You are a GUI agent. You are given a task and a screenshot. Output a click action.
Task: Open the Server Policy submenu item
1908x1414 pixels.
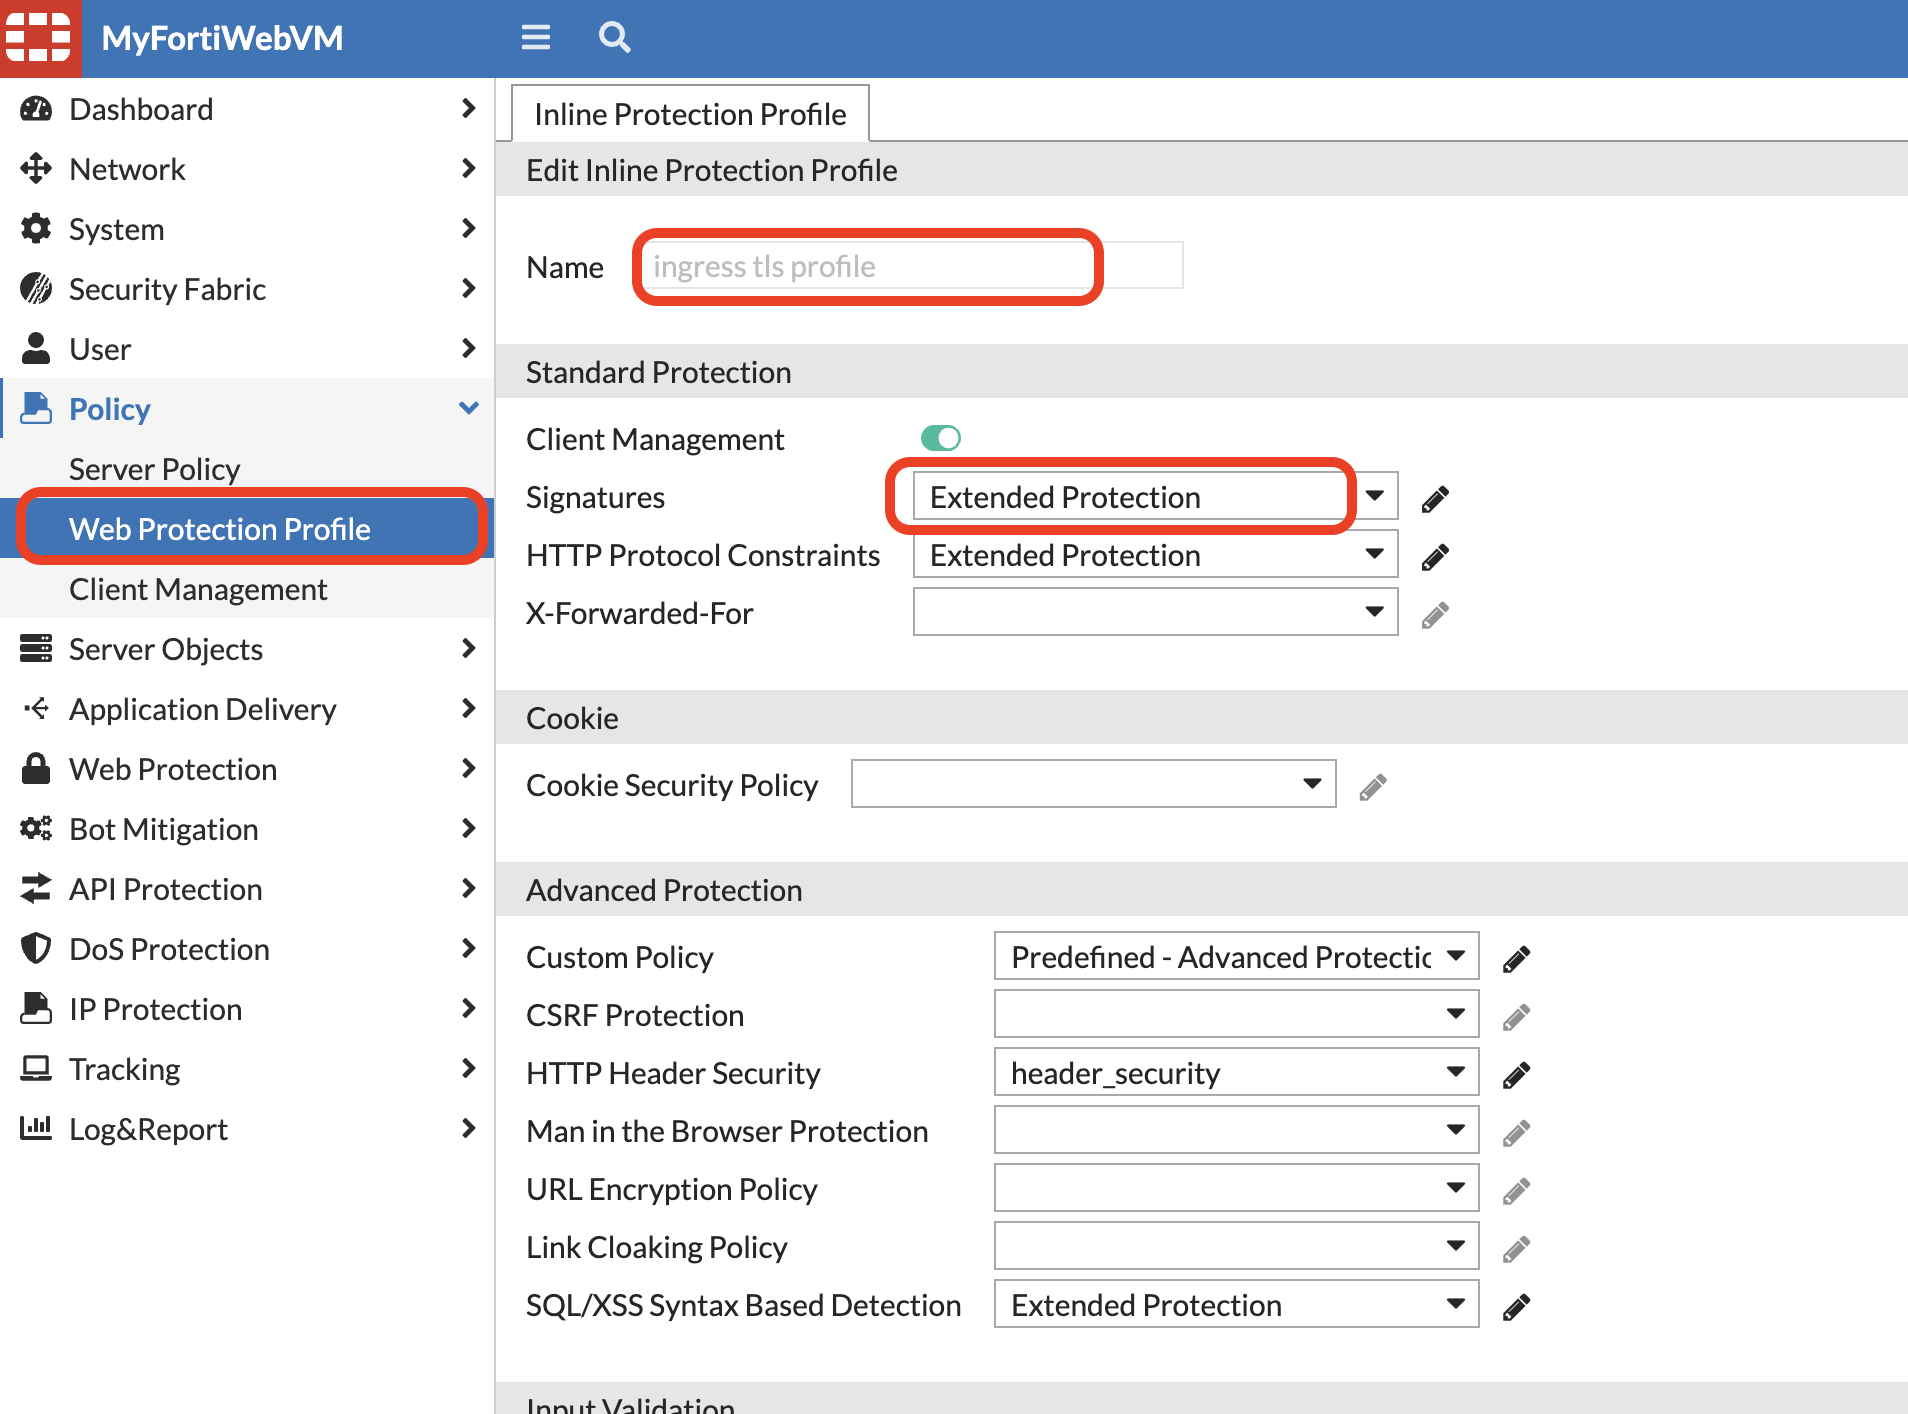(x=247, y=469)
